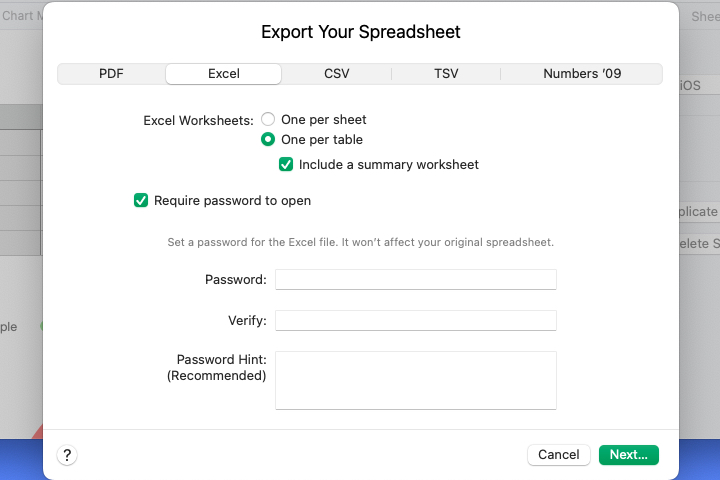Click the Password Hint text box
This screenshot has width=720, height=480.
click(x=415, y=379)
